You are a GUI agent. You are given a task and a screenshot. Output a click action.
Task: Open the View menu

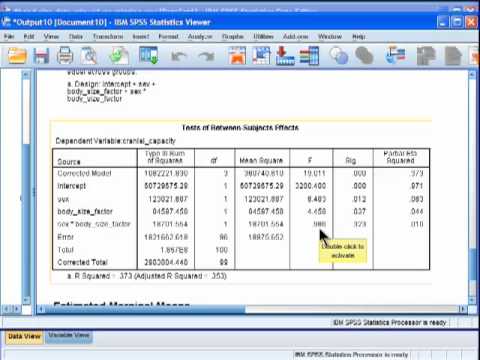51,36
